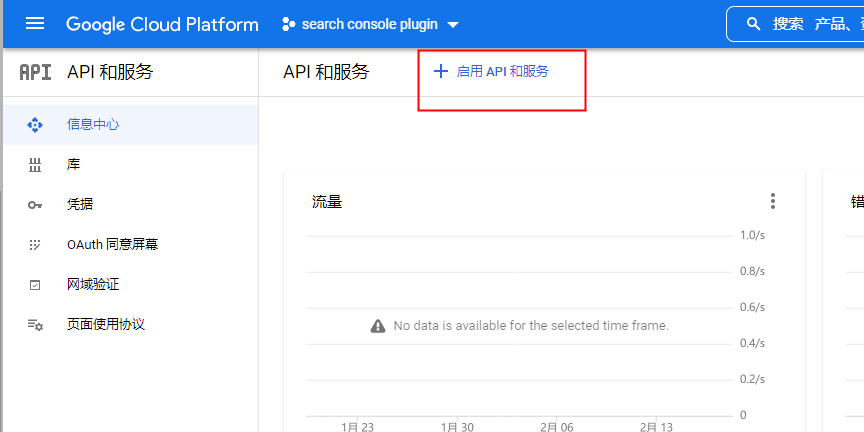Click the main page title API 和服务

click(x=326, y=72)
